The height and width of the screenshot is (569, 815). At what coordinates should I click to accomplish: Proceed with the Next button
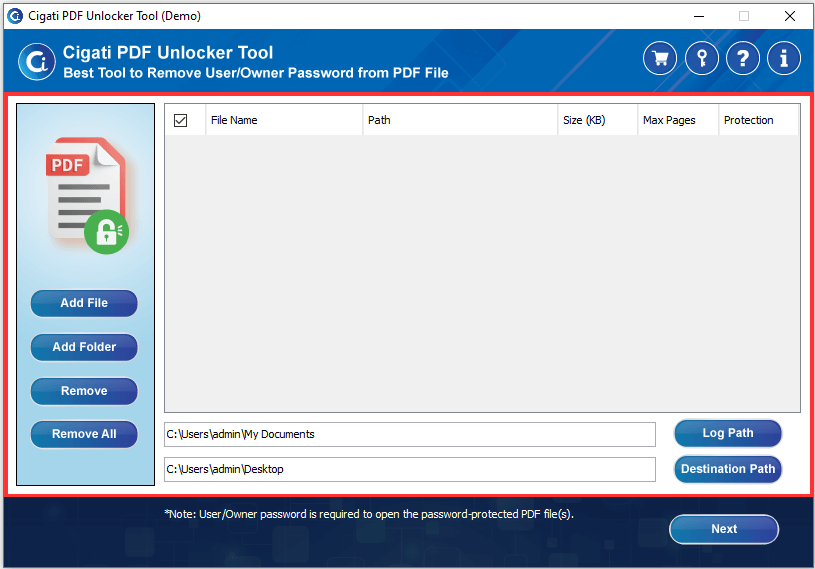click(x=724, y=529)
